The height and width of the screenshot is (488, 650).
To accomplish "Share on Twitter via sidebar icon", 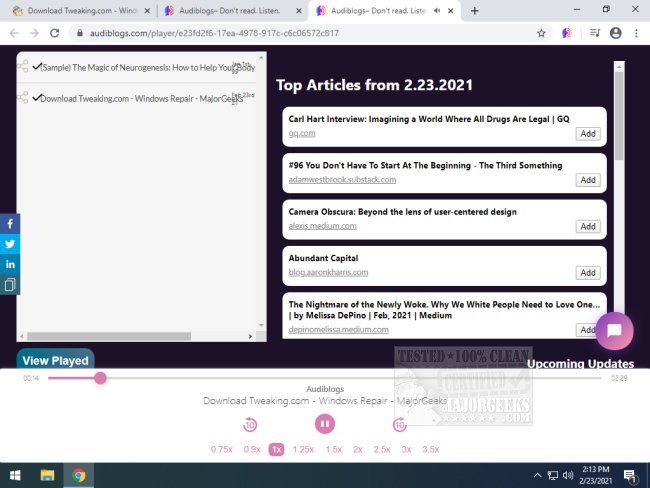I will pos(10,244).
